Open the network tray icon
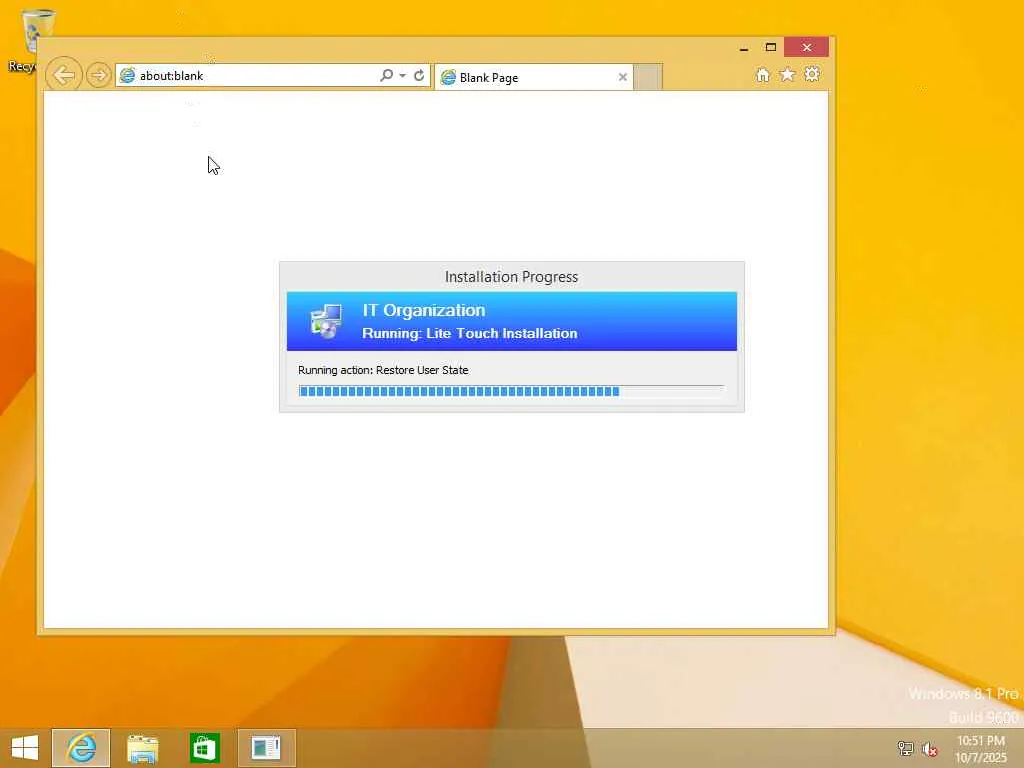Screen dimensions: 1024x768 click(x=905, y=748)
